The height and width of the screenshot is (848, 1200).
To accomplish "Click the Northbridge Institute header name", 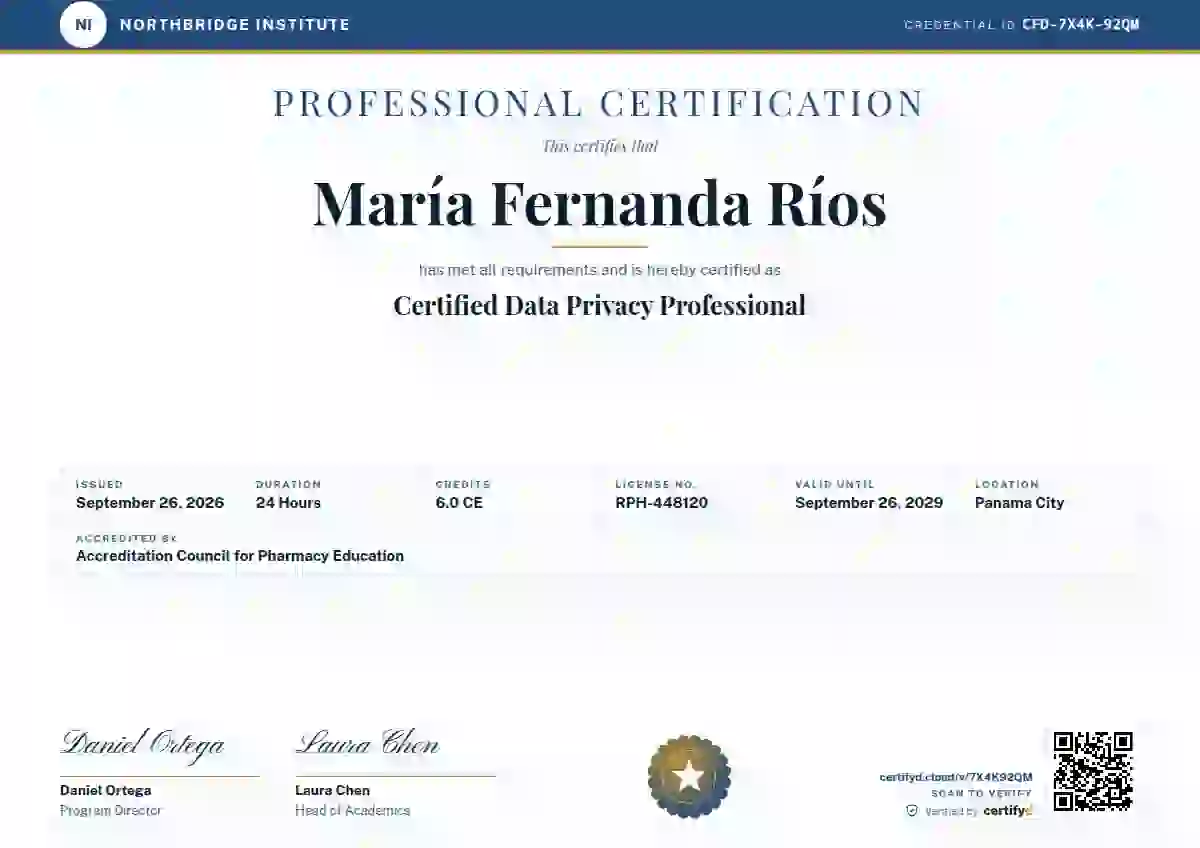I will 235,24.
